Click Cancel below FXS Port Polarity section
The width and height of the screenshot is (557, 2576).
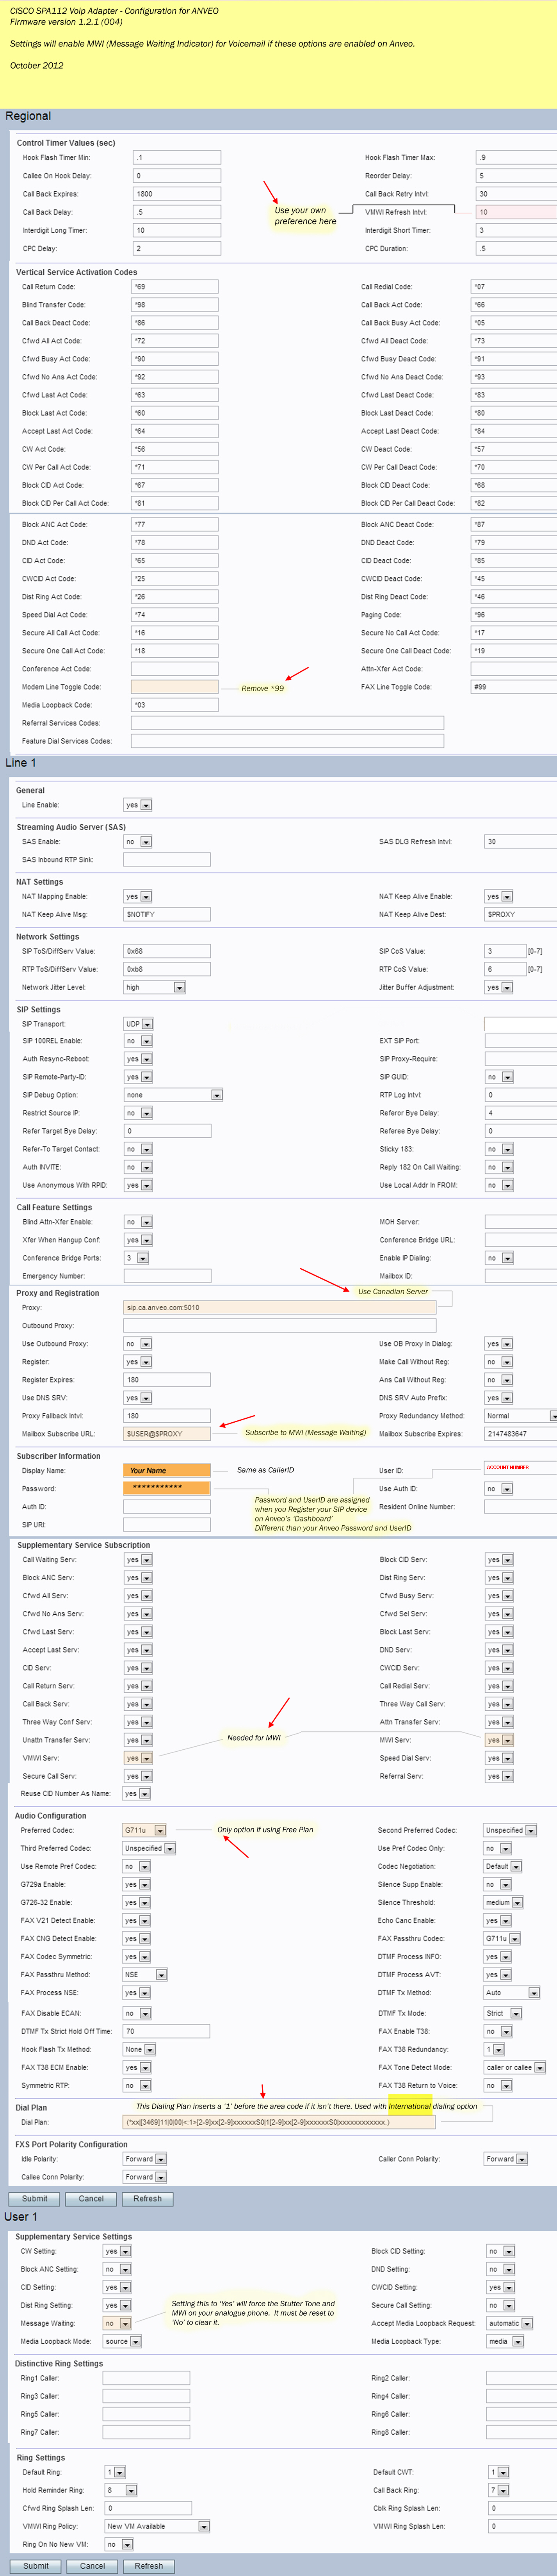[x=91, y=2199]
